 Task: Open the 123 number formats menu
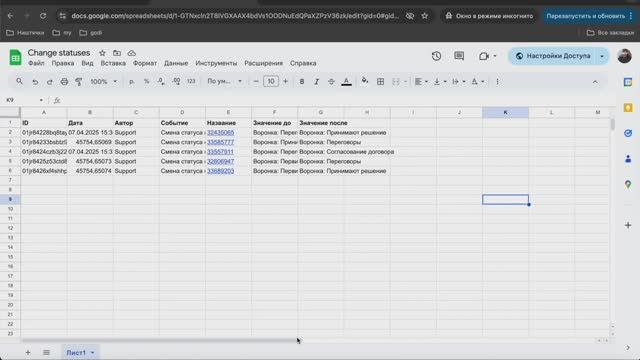pyautogui.click(x=191, y=82)
